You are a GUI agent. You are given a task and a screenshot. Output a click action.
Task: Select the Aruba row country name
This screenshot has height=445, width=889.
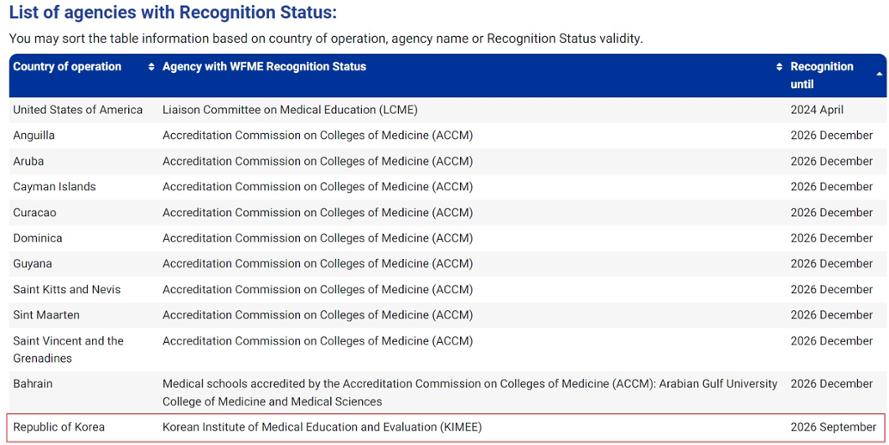pos(28,162)
